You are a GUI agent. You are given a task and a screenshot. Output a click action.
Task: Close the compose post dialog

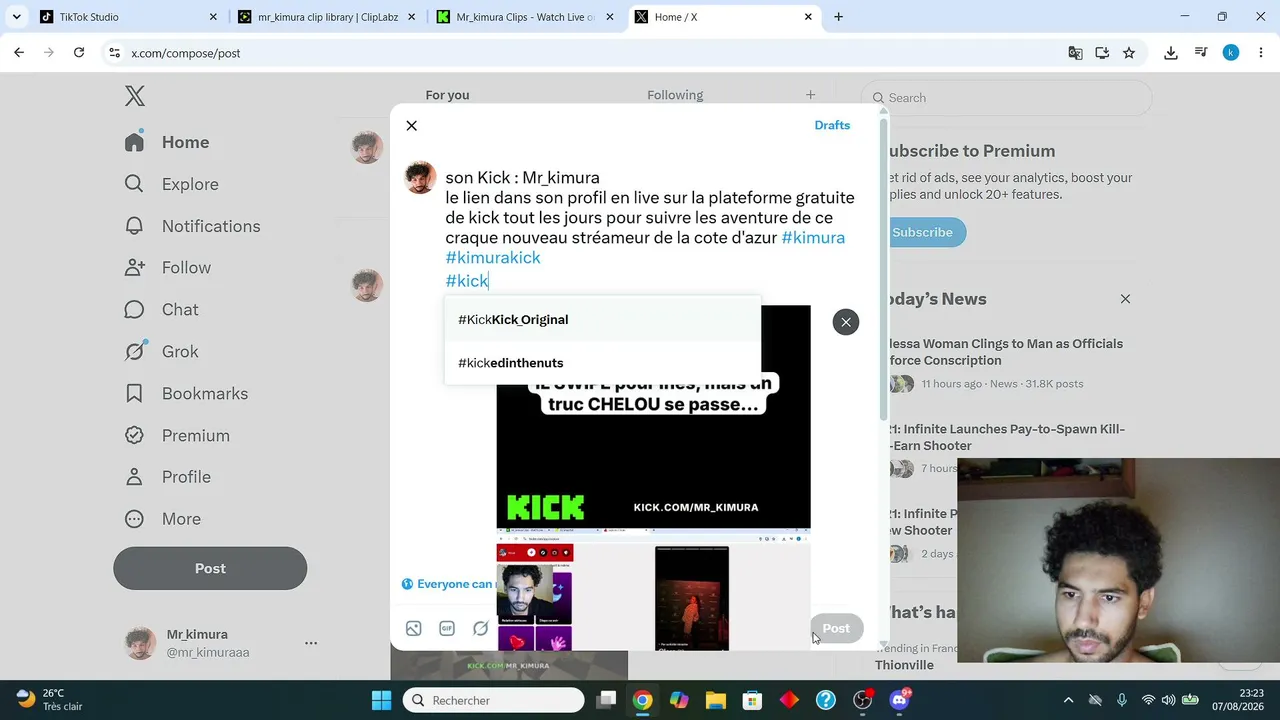(x=411, y=125)
